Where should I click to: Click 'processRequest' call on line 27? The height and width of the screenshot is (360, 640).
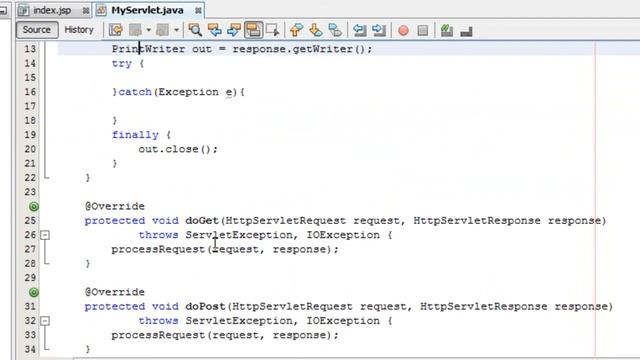(x=158, y=249)
